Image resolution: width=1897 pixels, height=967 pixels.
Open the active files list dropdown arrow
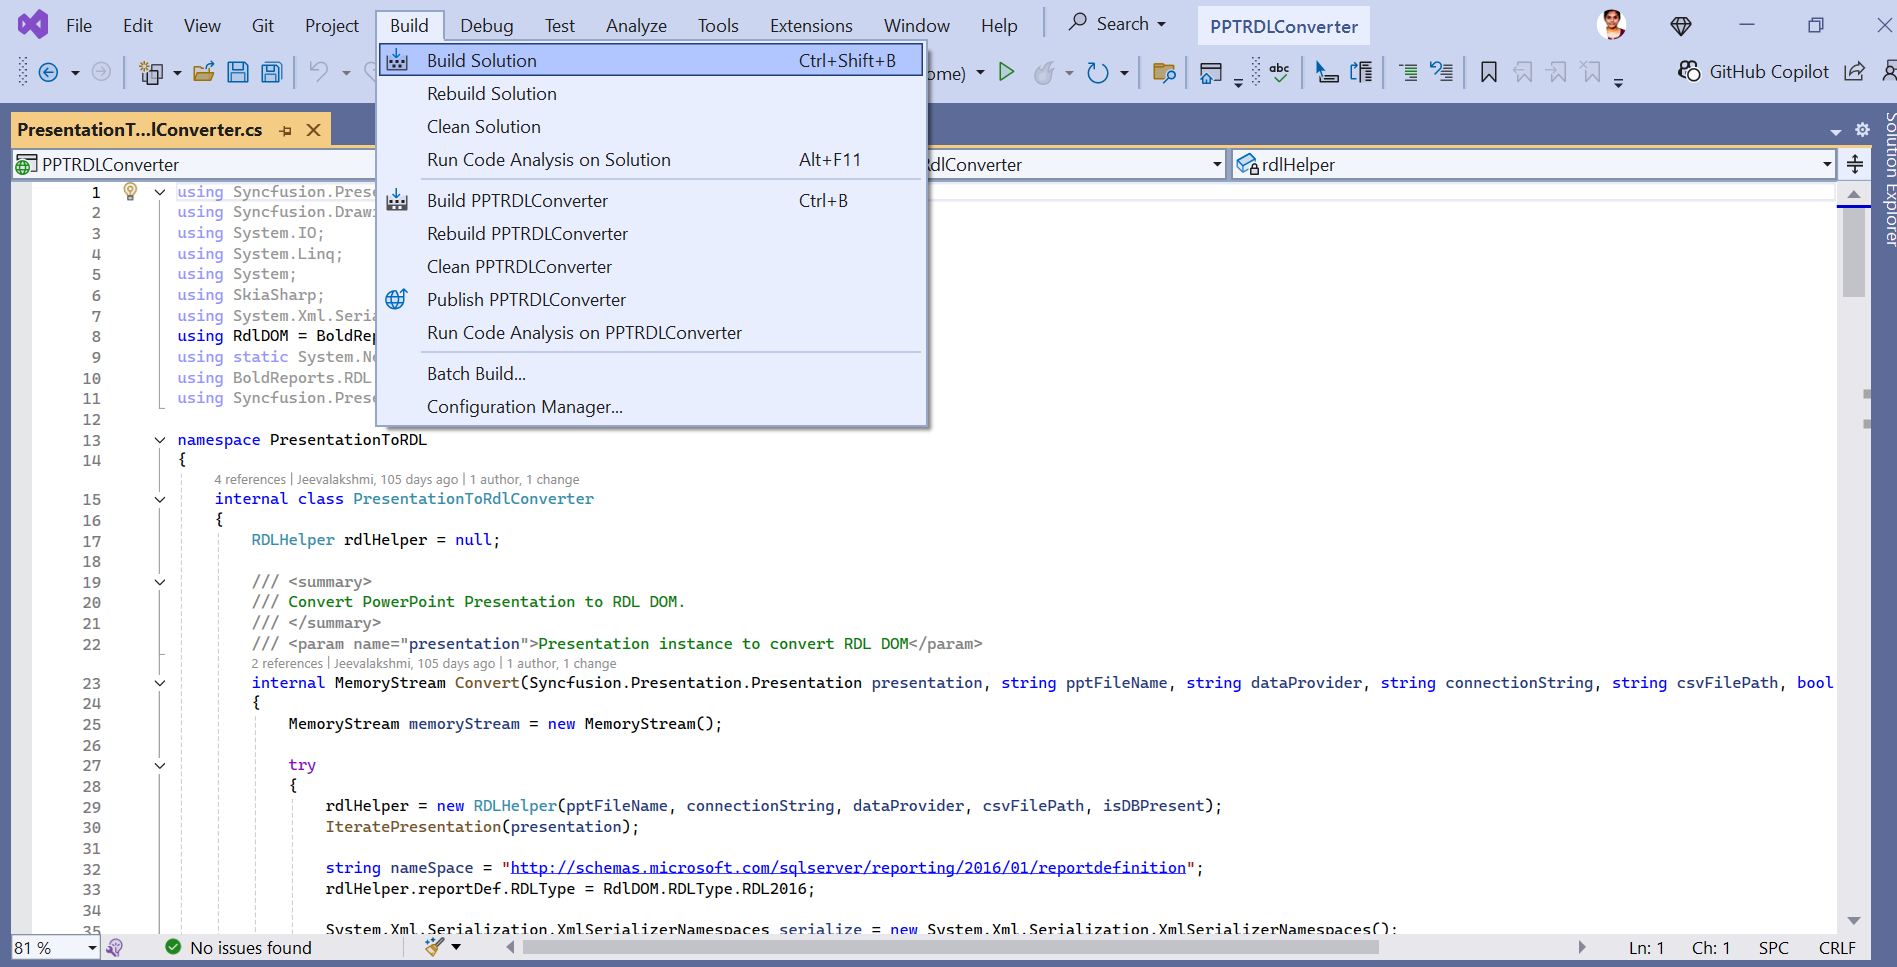click(1835, 131)
